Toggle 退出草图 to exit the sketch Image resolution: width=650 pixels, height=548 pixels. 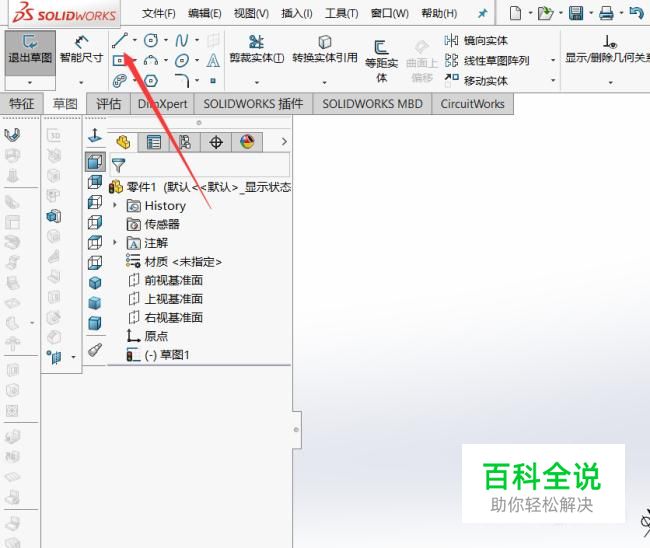[30, 53]
